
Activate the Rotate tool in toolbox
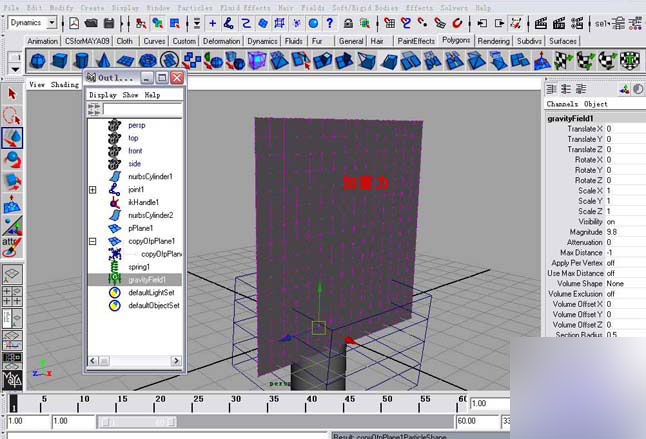tap(12, 159)
